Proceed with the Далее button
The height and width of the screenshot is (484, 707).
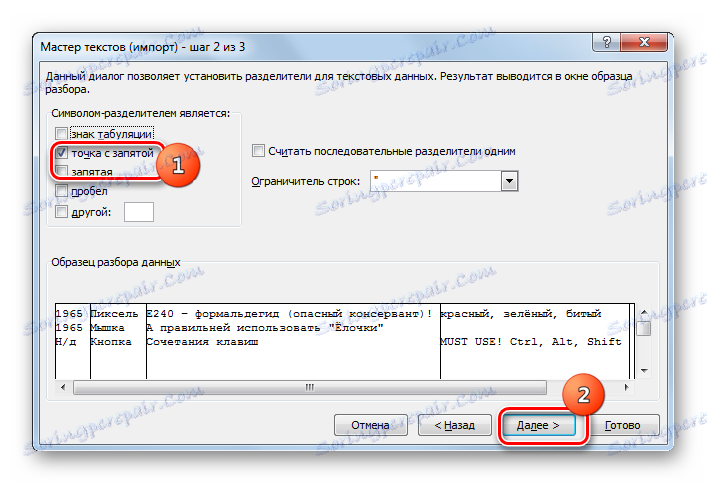tap(538, 425)
